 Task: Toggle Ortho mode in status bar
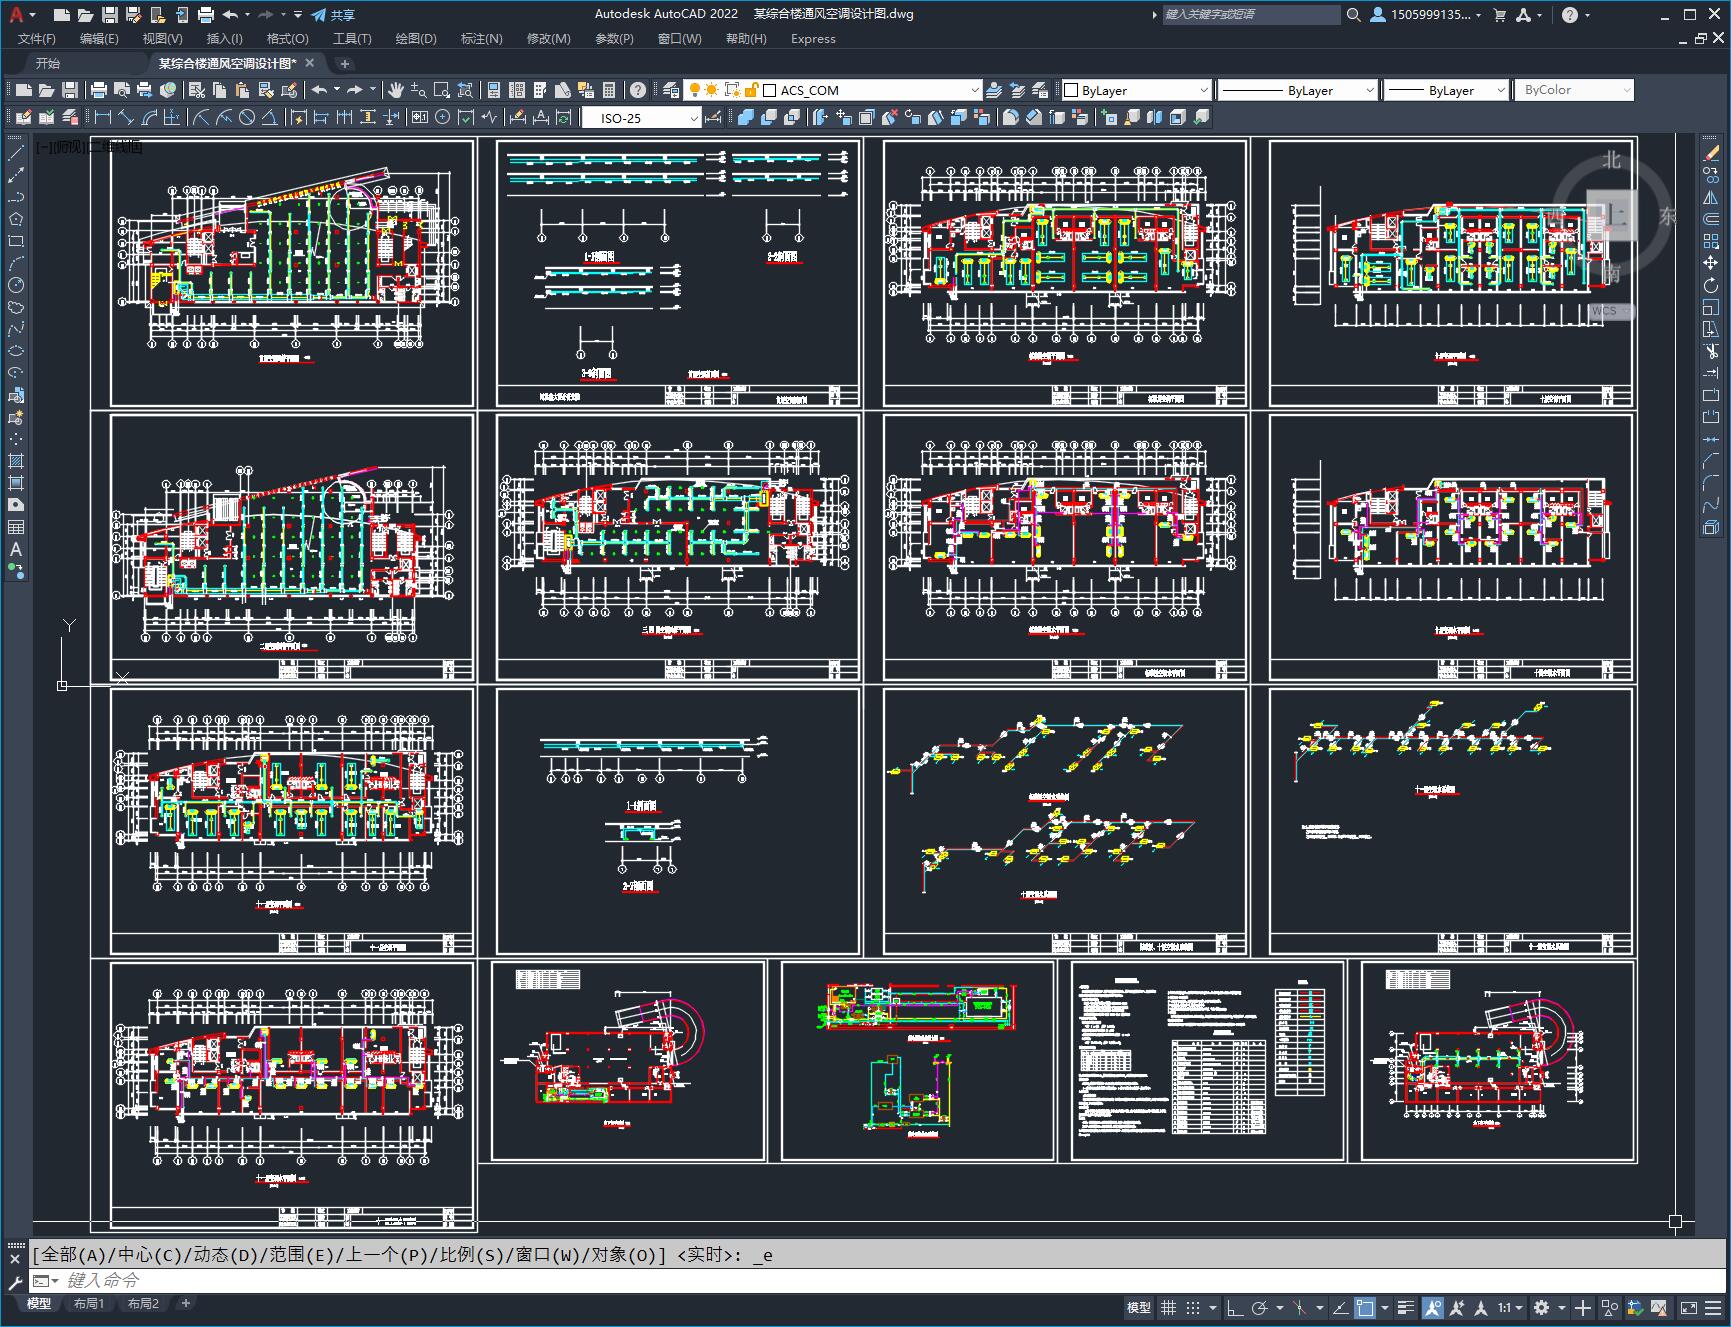pyautogui.click(x=1235, y=1307)
